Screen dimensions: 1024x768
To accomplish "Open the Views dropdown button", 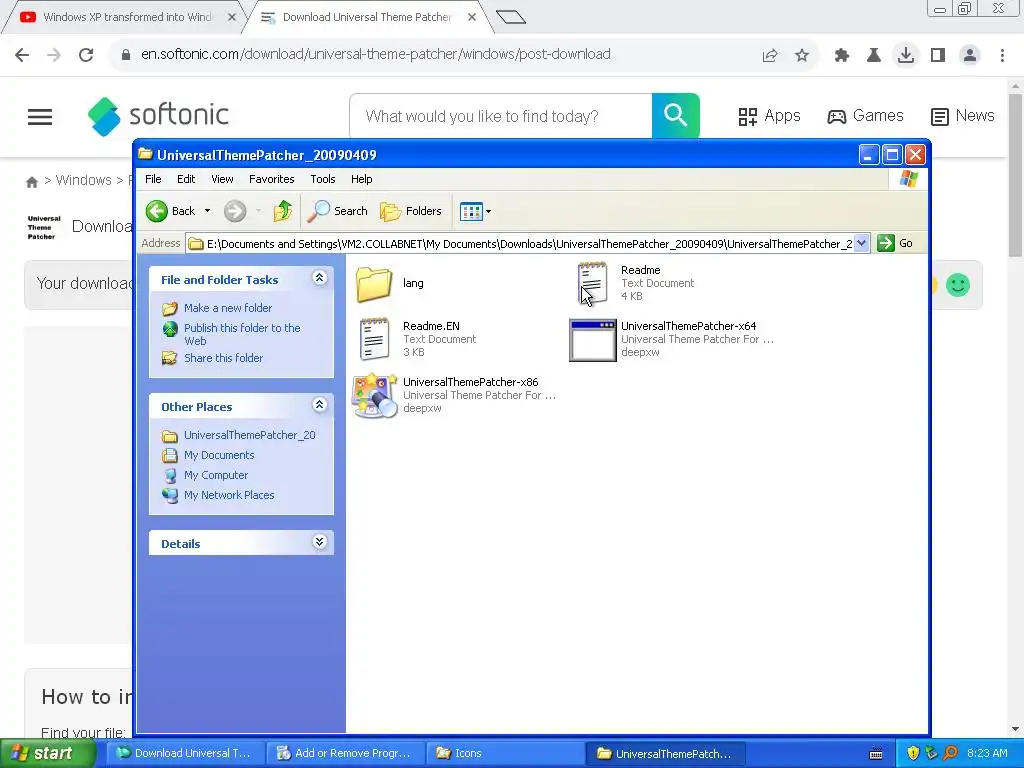I will coord(475,211).
